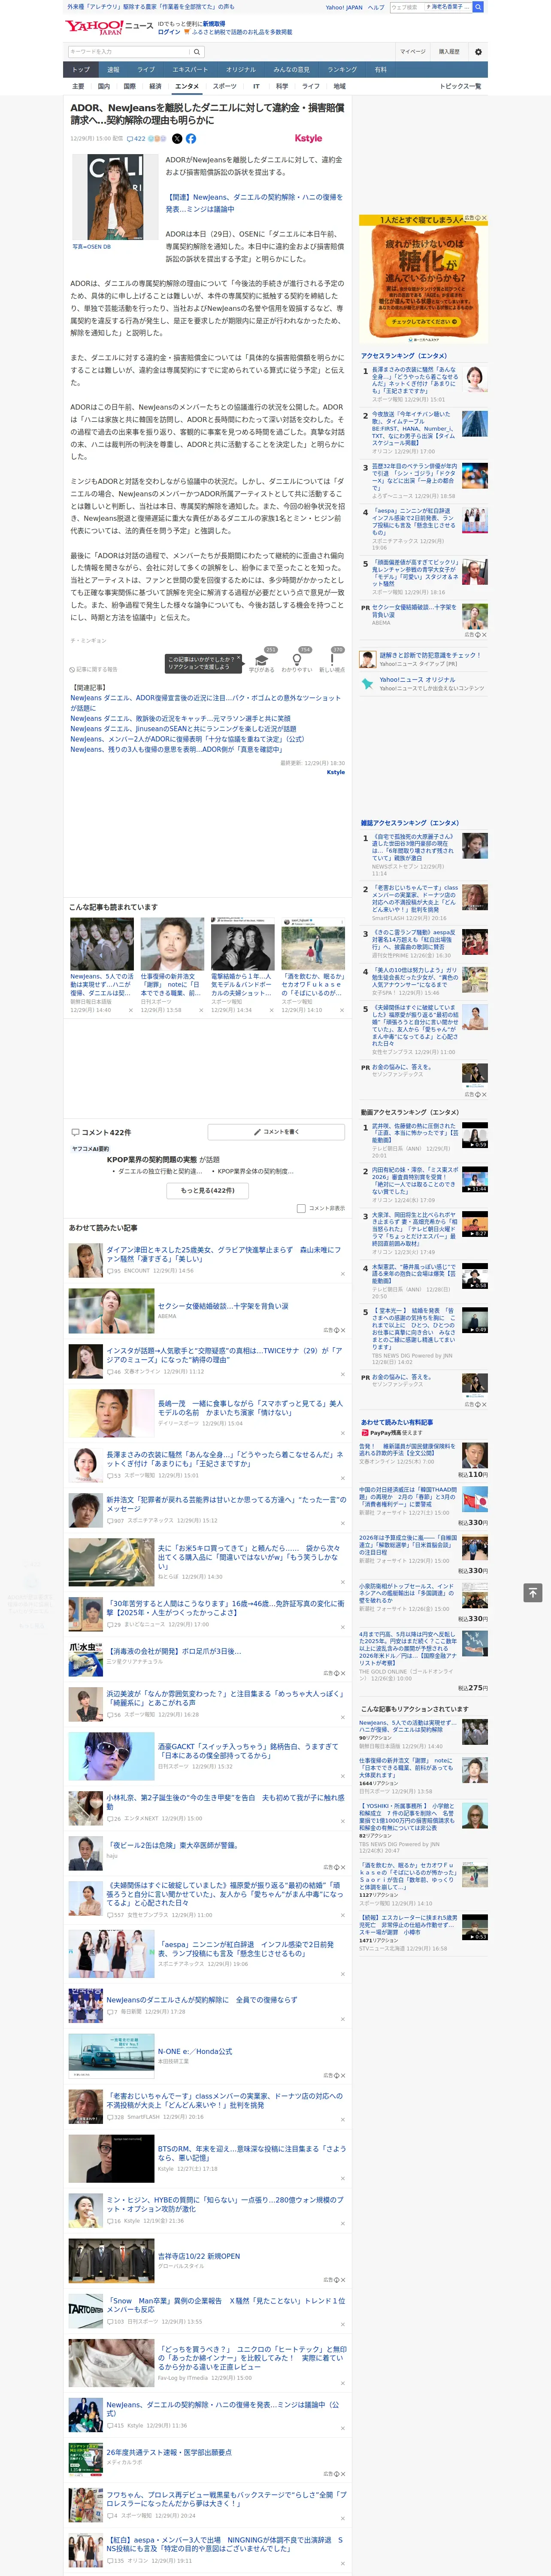Open settings via the gear icon
551x2576 pixels.
click(x=478, y=52)
